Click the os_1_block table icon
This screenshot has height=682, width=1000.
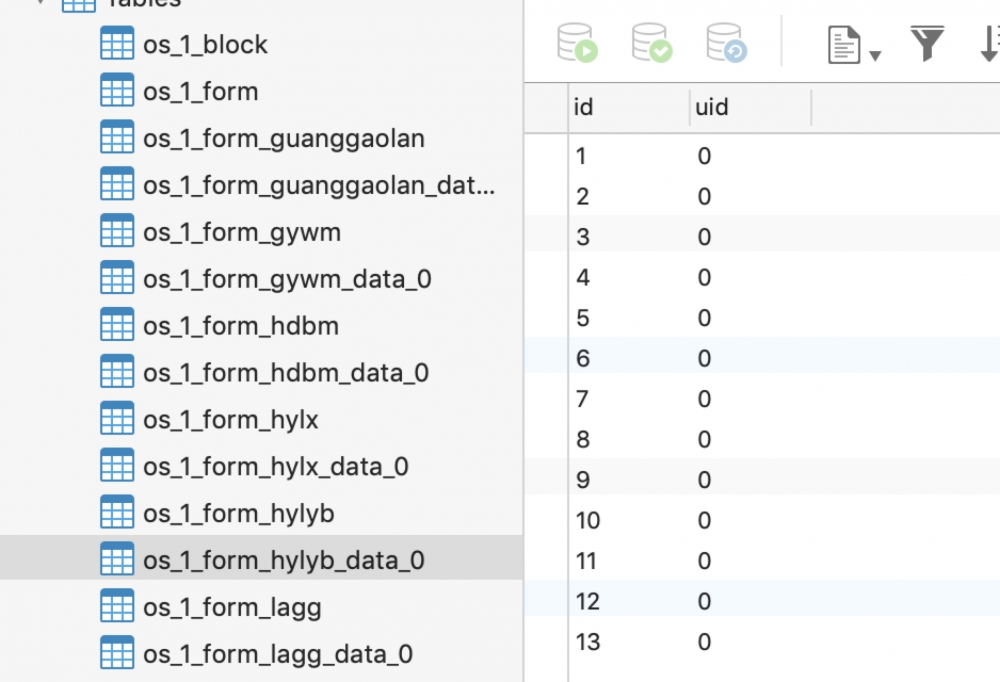tap(117, 43)
